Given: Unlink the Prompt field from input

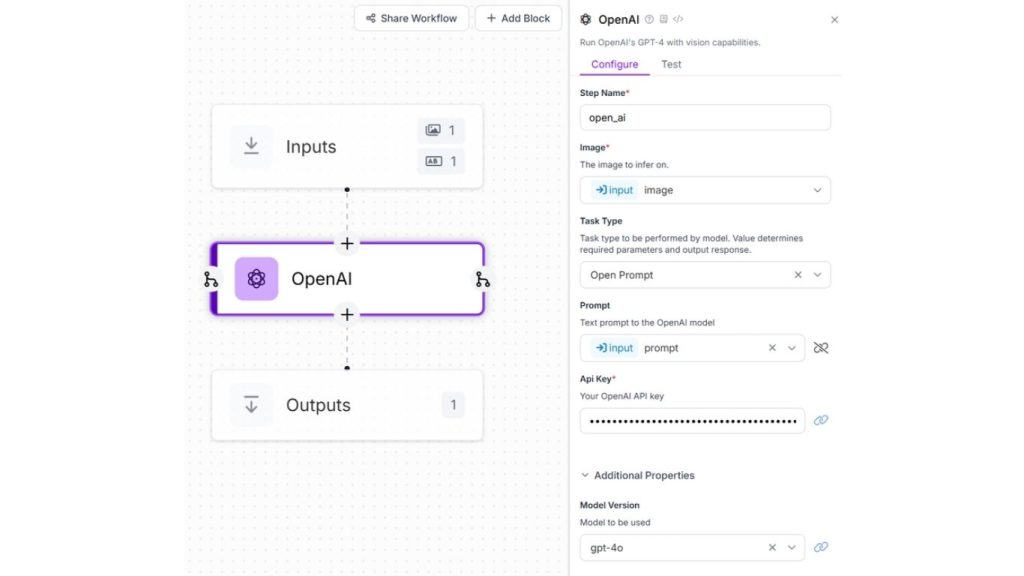Looking at the screenshot, I should 821,348.
